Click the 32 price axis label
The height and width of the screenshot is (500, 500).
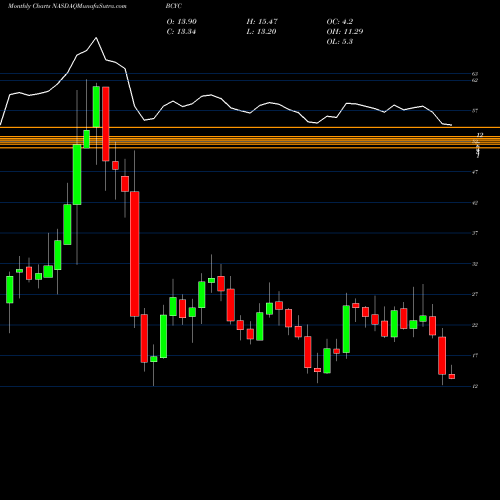click(475, 264)
